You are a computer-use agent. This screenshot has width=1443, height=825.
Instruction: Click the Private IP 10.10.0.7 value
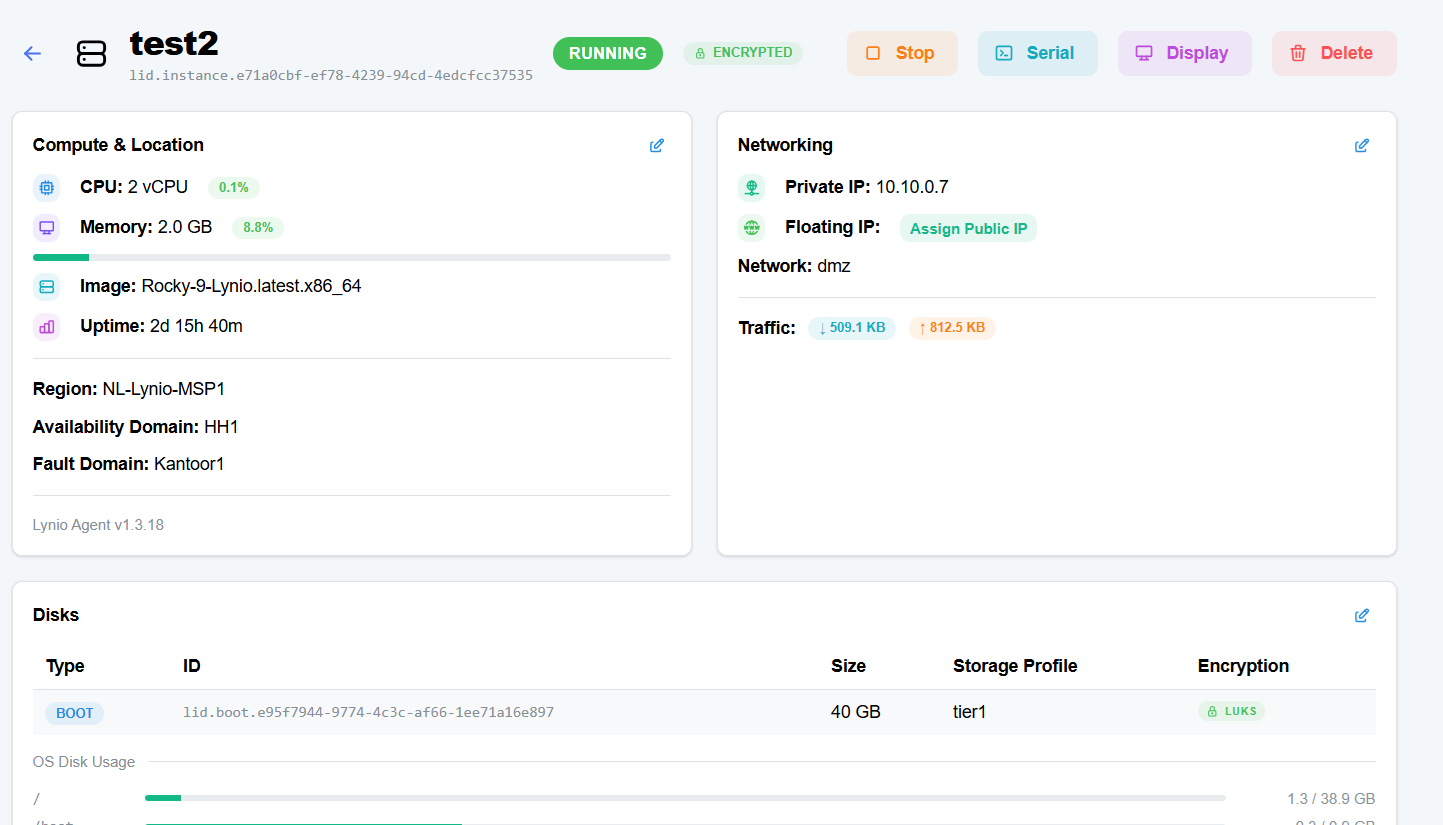(x=912, y=187)
